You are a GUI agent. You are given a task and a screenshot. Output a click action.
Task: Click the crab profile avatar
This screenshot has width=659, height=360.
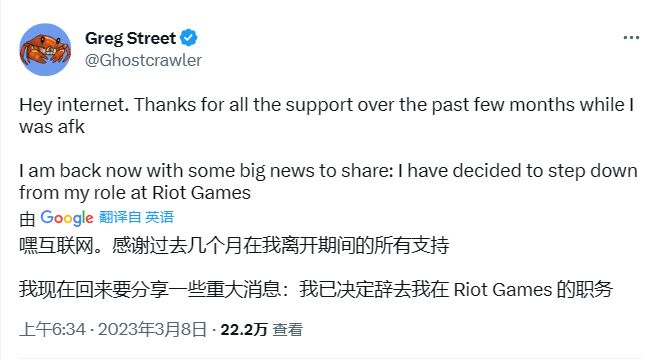point(45,50)
